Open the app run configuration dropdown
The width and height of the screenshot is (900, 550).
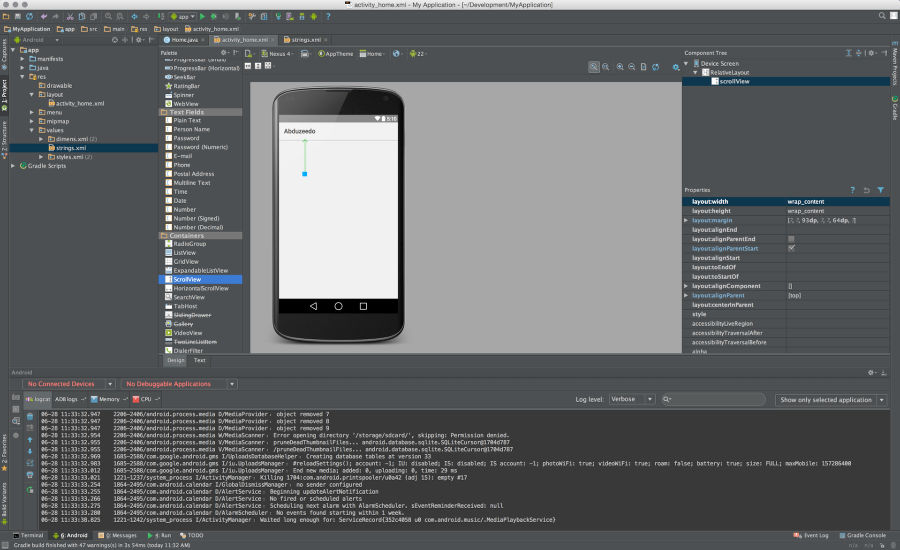(x=183, y=17)
